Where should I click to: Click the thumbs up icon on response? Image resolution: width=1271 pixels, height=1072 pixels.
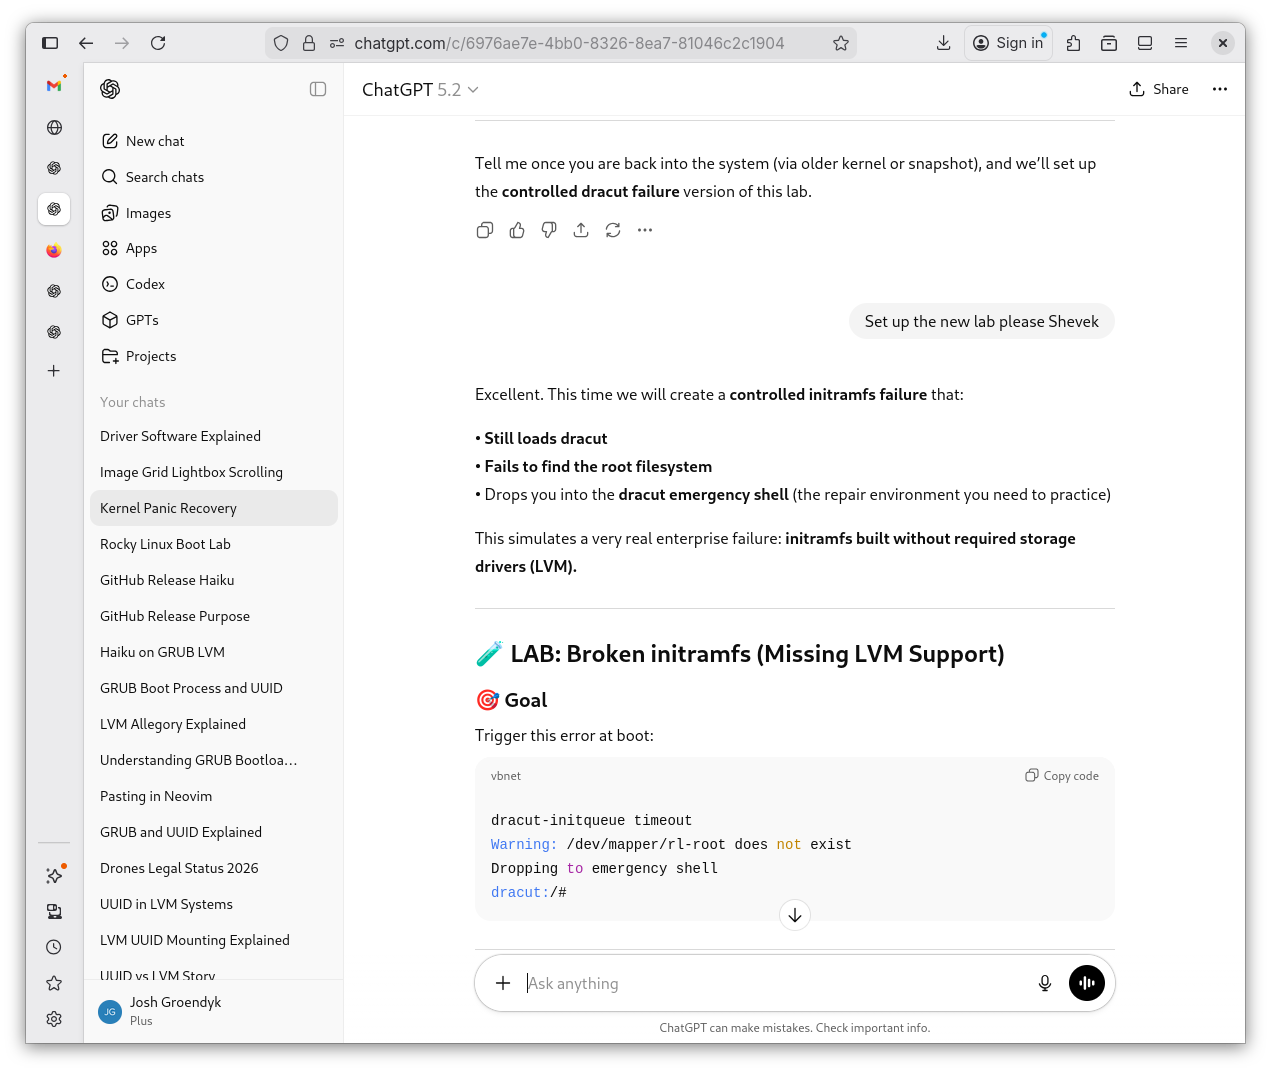tap(517, 230)
